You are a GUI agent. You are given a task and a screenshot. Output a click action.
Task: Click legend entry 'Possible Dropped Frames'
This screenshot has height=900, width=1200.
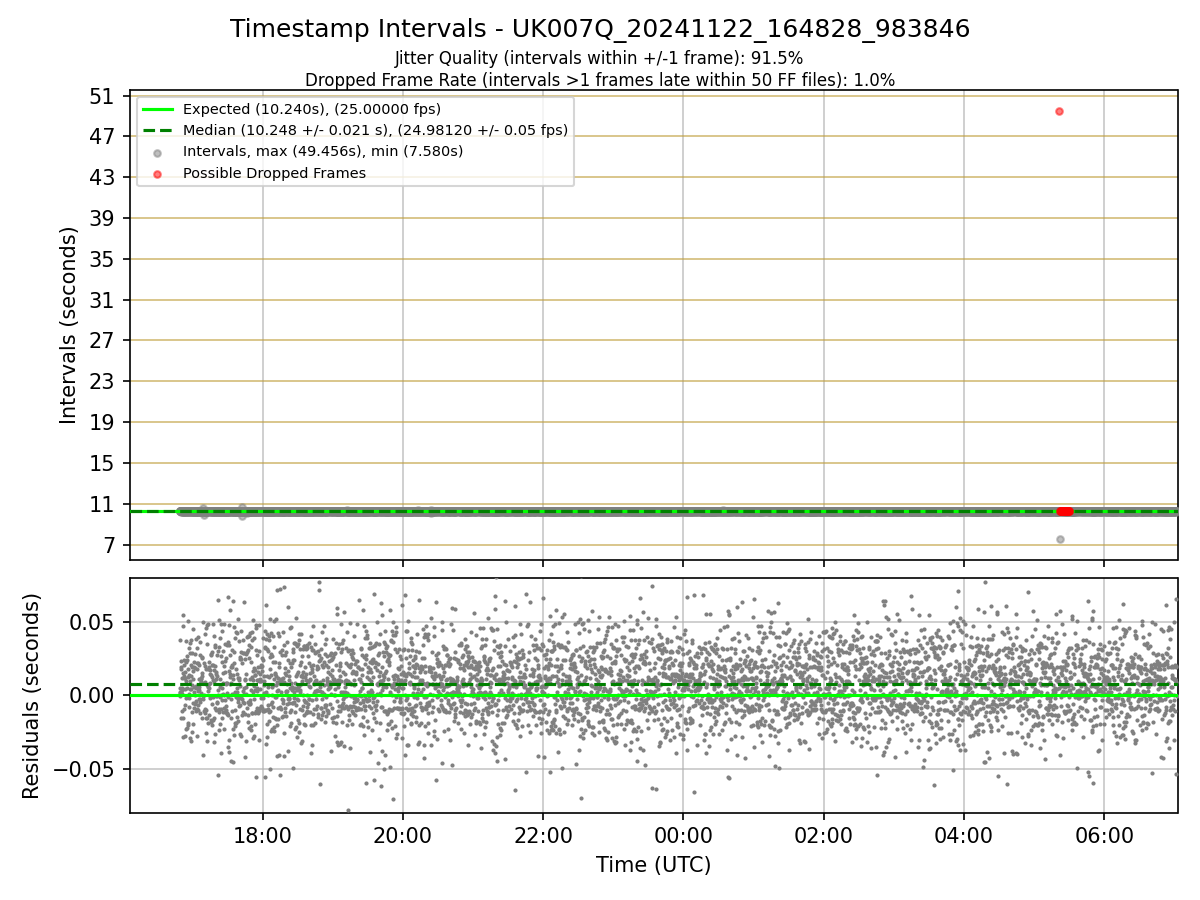(274, 173)
